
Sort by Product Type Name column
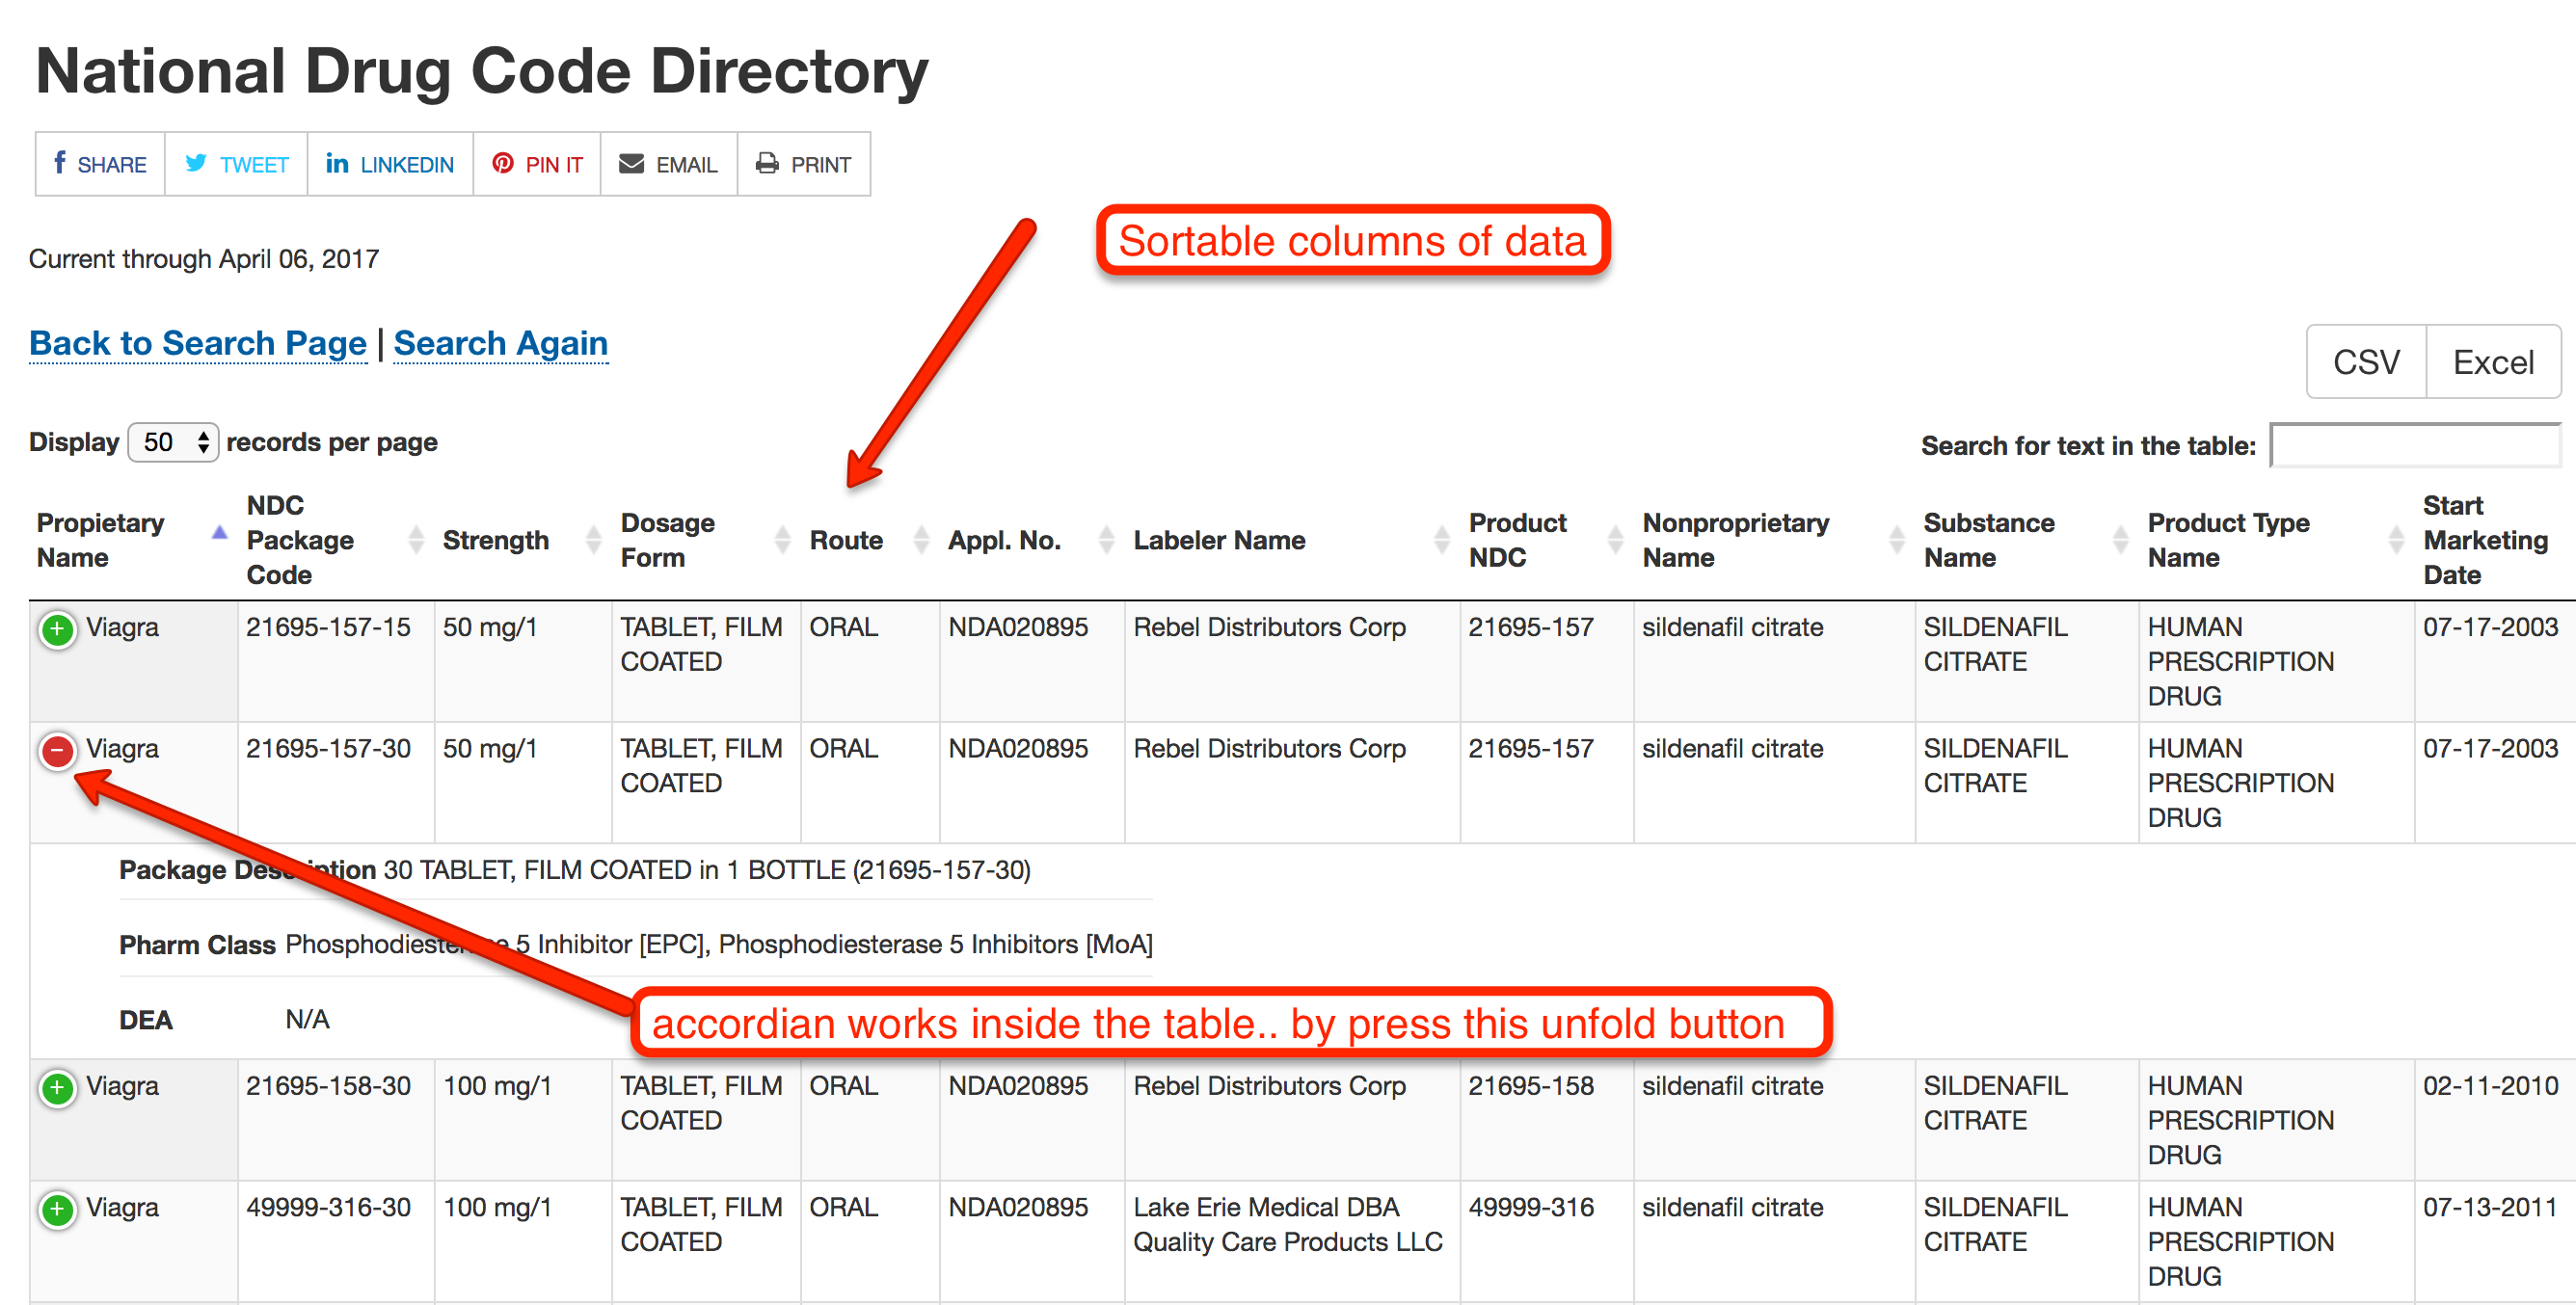pos(2276,540)
